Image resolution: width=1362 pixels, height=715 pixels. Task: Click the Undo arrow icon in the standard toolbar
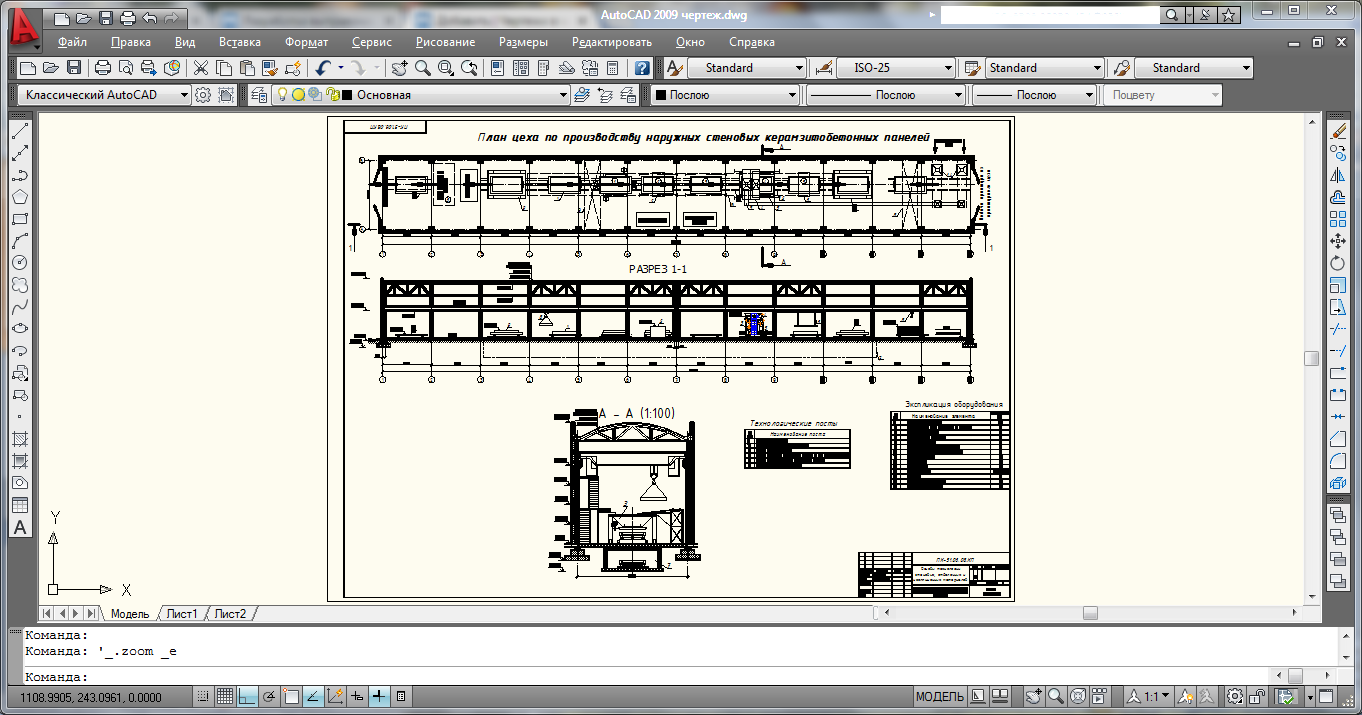click(x=323, y=68)
